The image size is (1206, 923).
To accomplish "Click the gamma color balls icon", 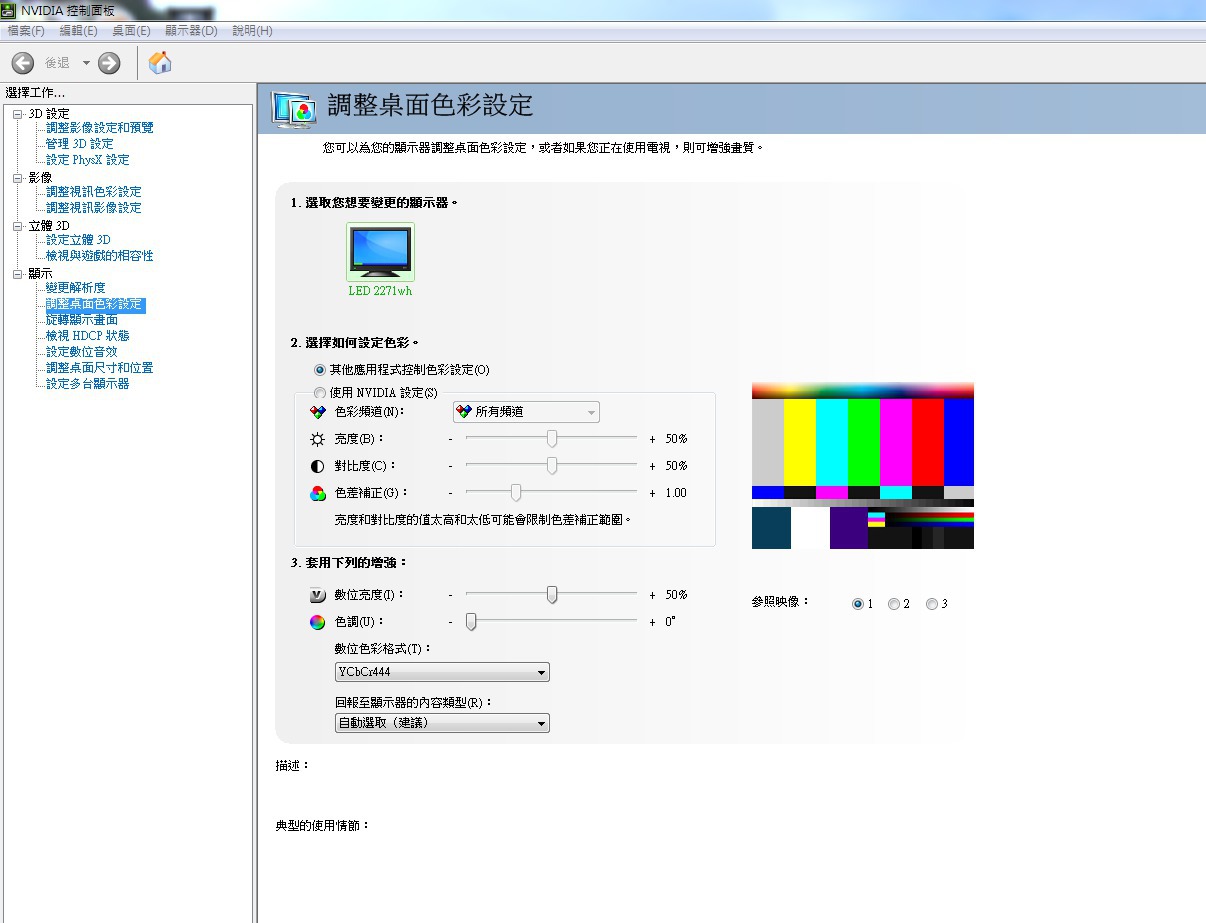I will [x=317, y=493].
